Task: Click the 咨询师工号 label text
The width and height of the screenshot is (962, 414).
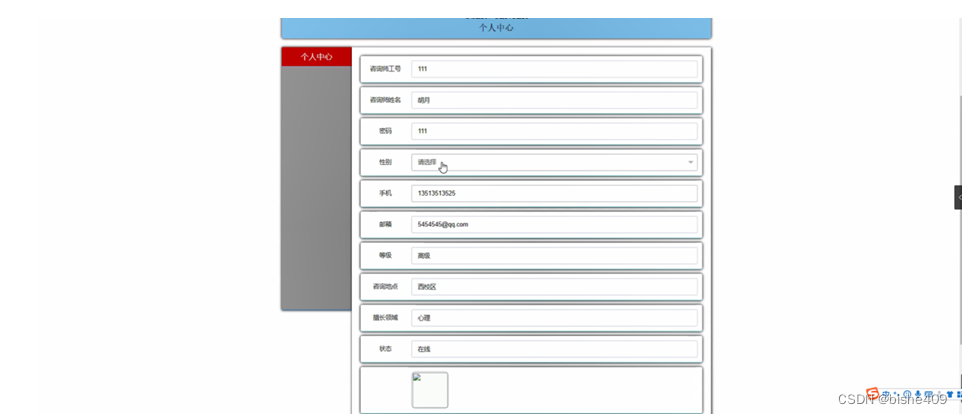Action: [385, 69]
